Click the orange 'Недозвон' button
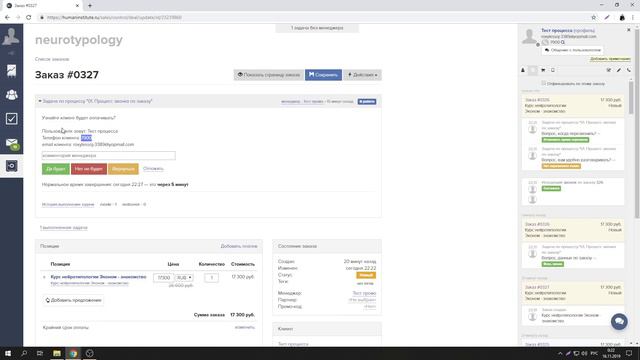 tap(123, 169)
